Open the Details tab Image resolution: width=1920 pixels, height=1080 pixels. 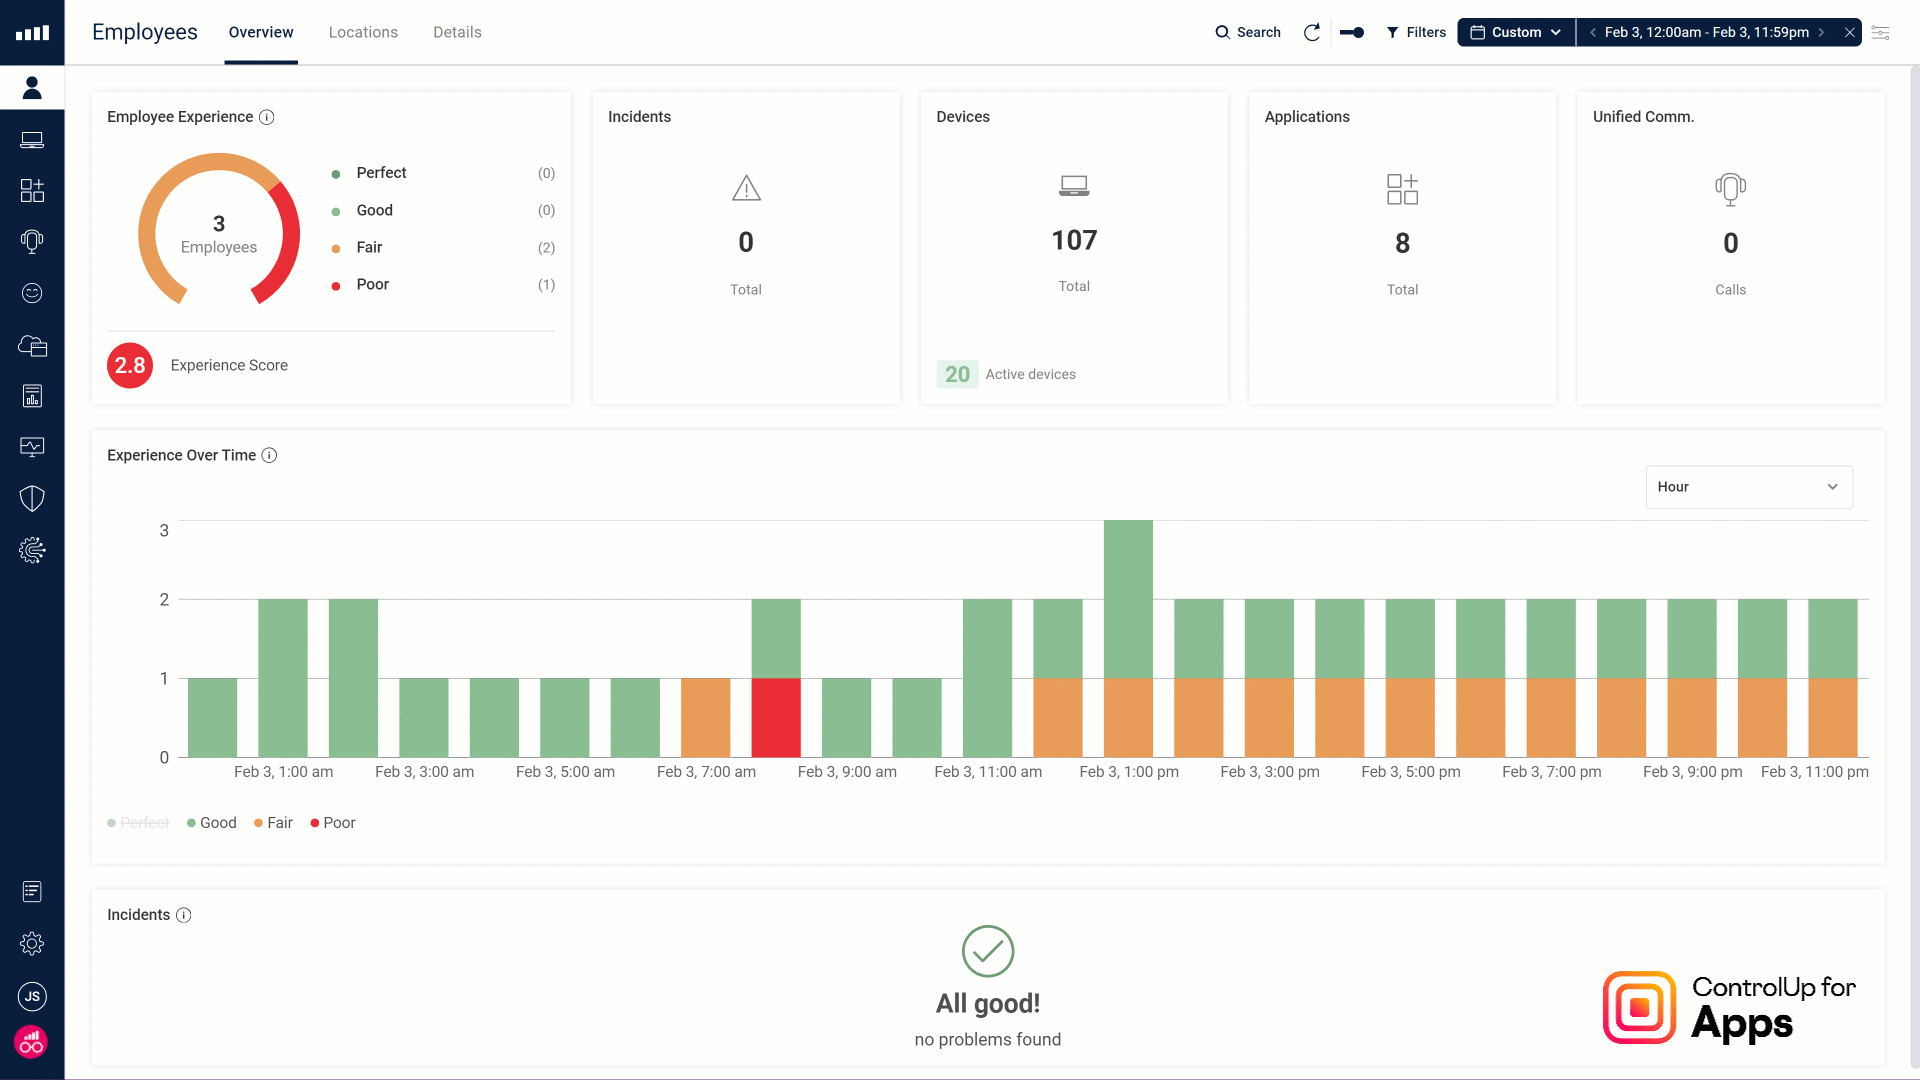click(x=457, y=32)
